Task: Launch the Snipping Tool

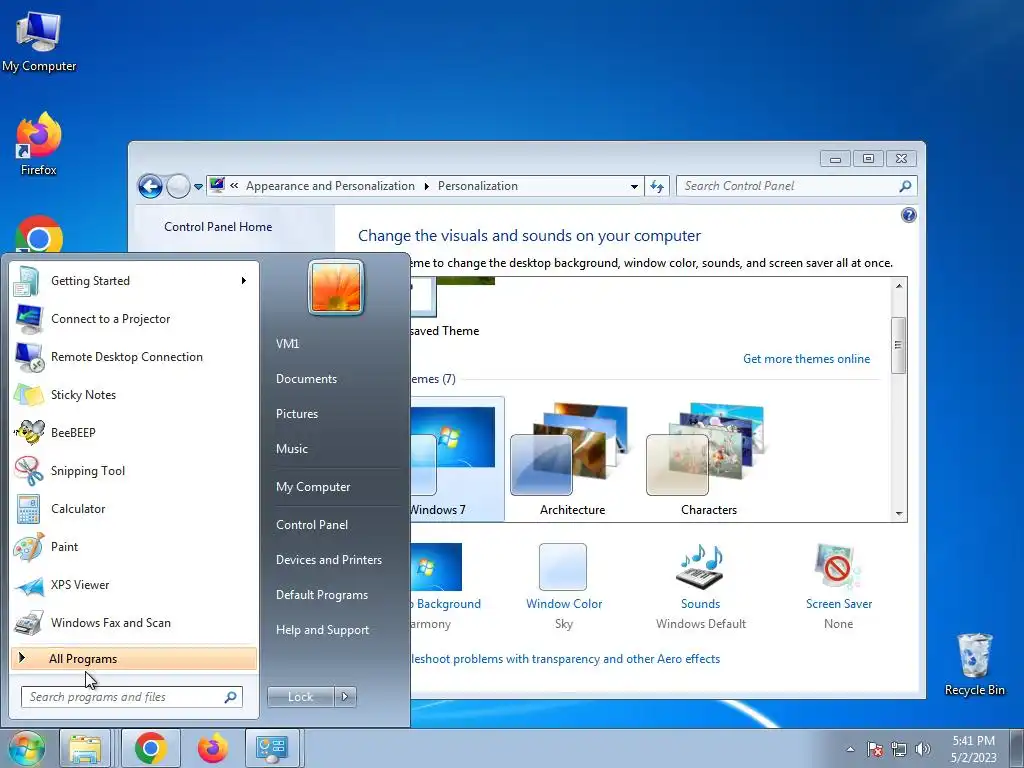Action: 134,471
